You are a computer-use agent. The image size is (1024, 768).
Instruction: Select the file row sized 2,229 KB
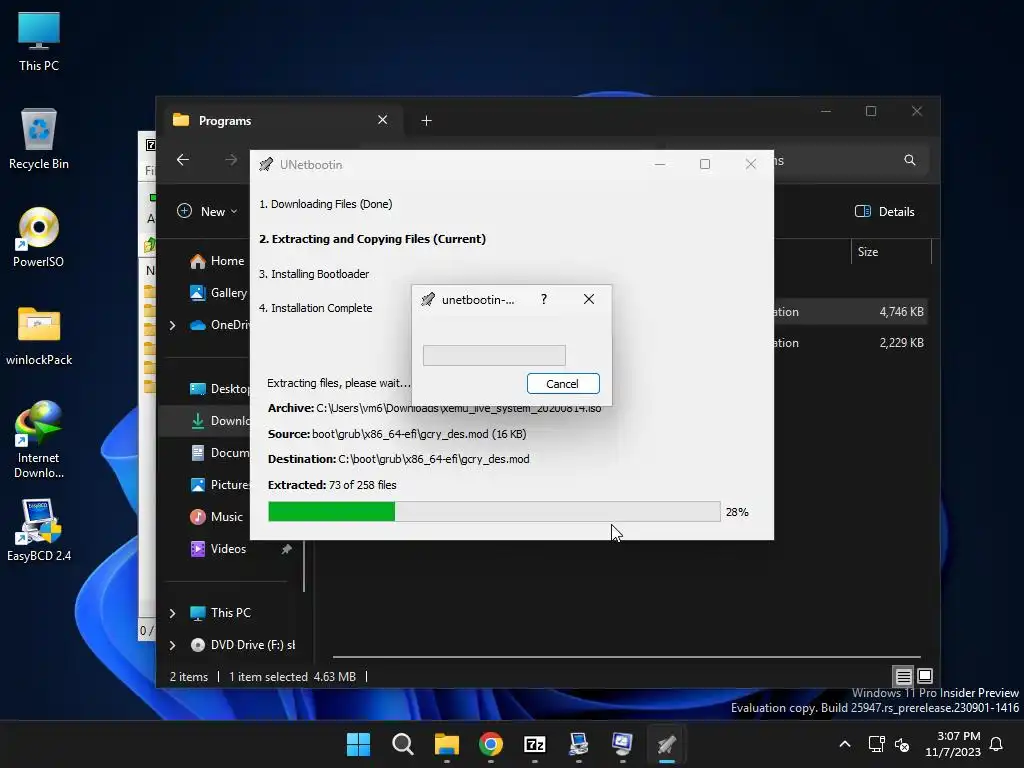click(850, 342)
